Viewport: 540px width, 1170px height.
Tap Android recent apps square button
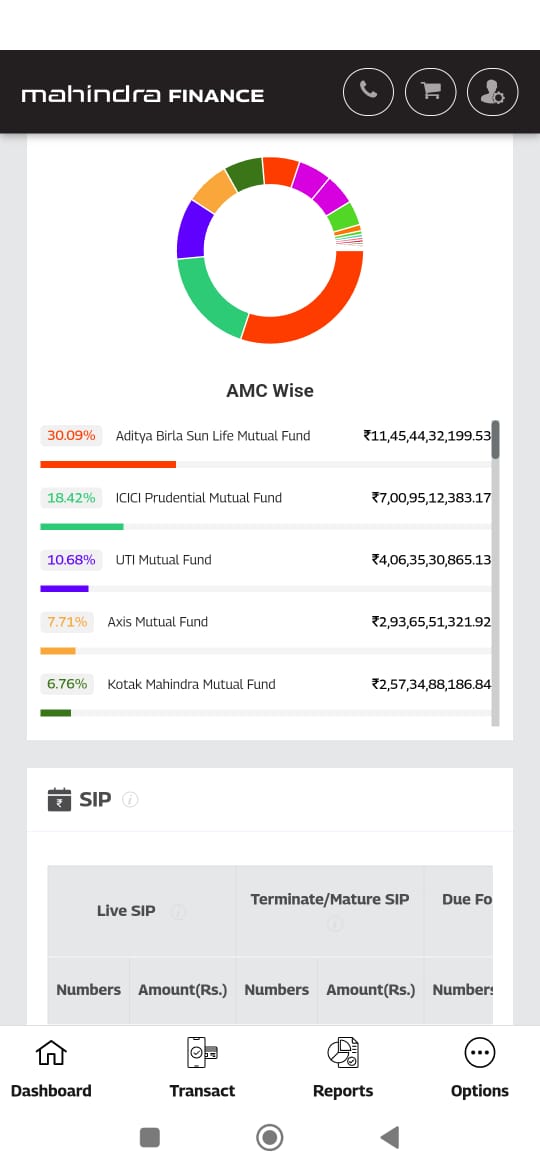tap(150, 1138)
